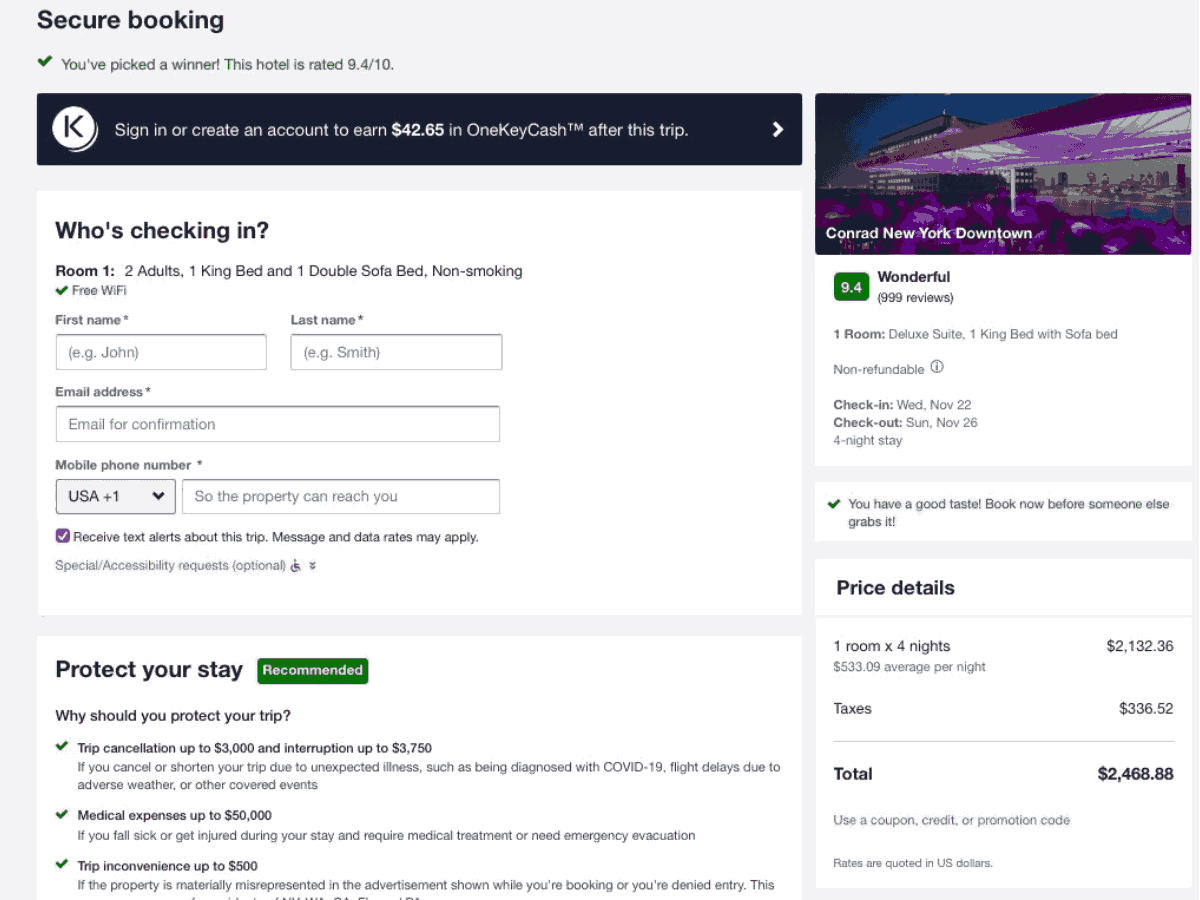Screen dimensions: 1200x900
Task: Click the info icon next to Non-refundable
Action: (936, 367)
